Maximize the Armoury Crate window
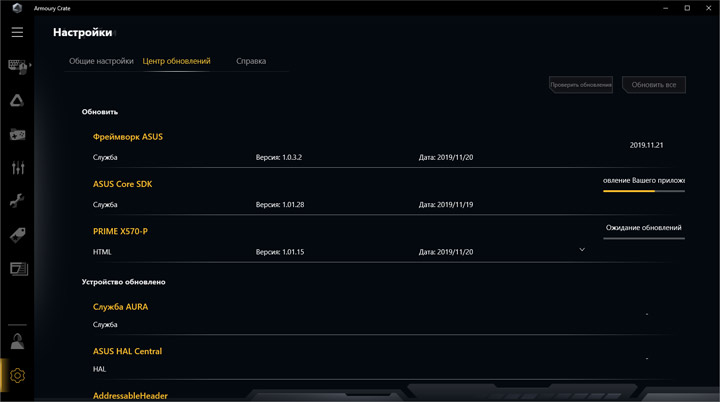 pyautogui.click(x=687, y=8)
